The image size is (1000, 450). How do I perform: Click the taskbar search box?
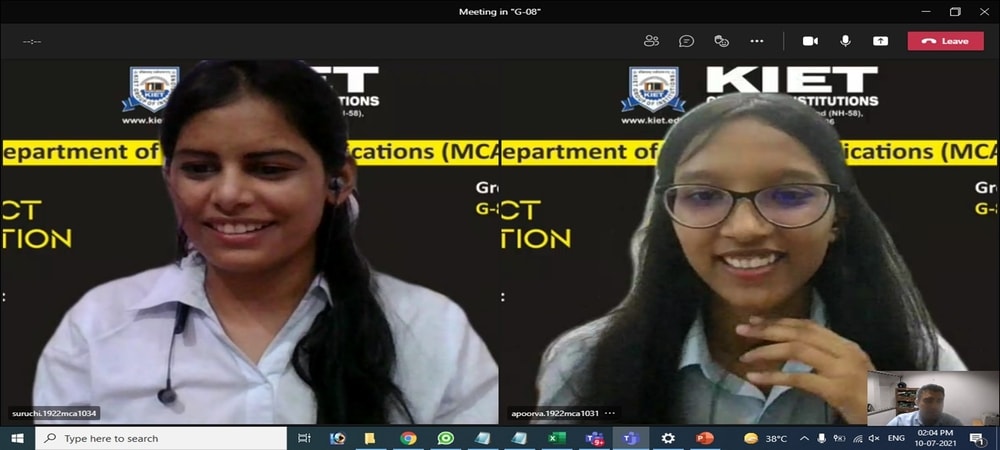160,438
